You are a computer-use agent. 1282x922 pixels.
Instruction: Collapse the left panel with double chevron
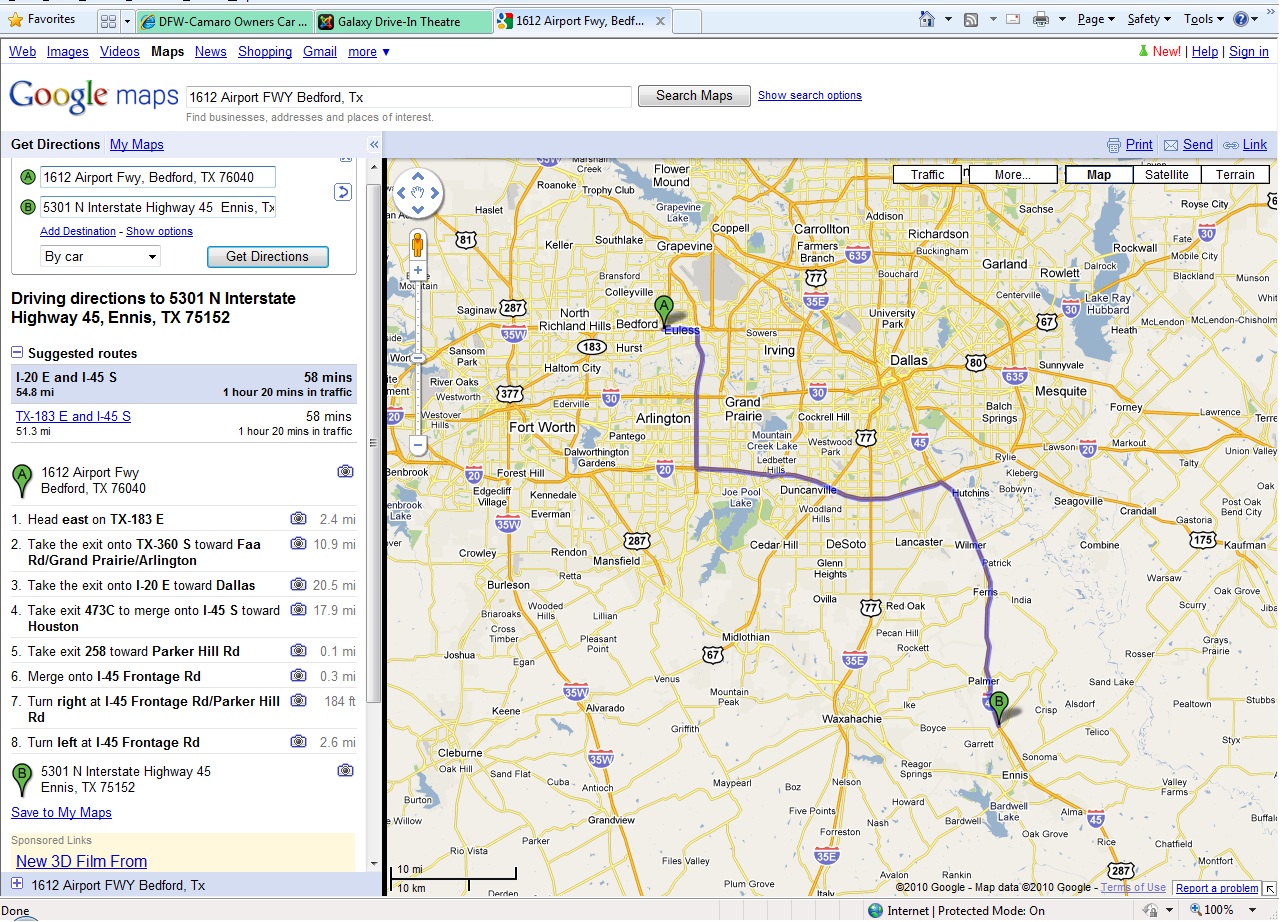[374, 145]
